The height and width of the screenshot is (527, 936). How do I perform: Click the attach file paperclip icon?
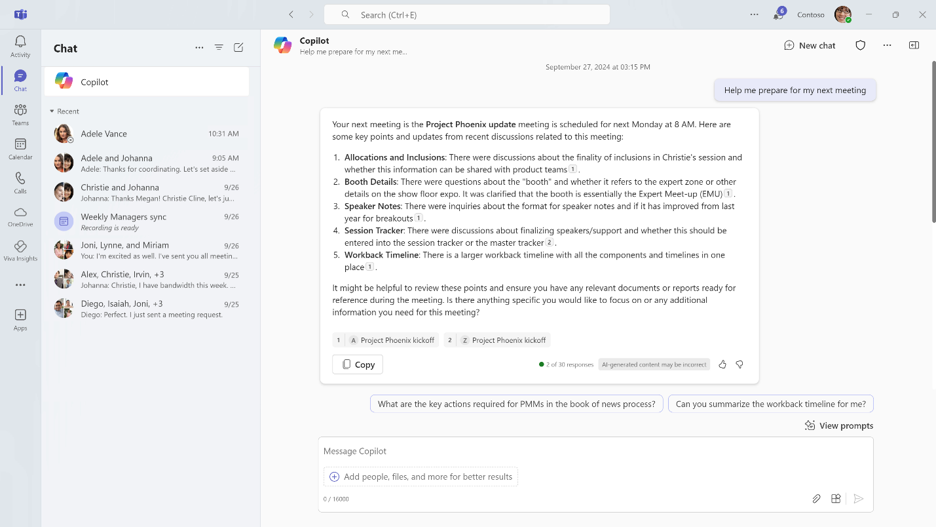(816, 498)
